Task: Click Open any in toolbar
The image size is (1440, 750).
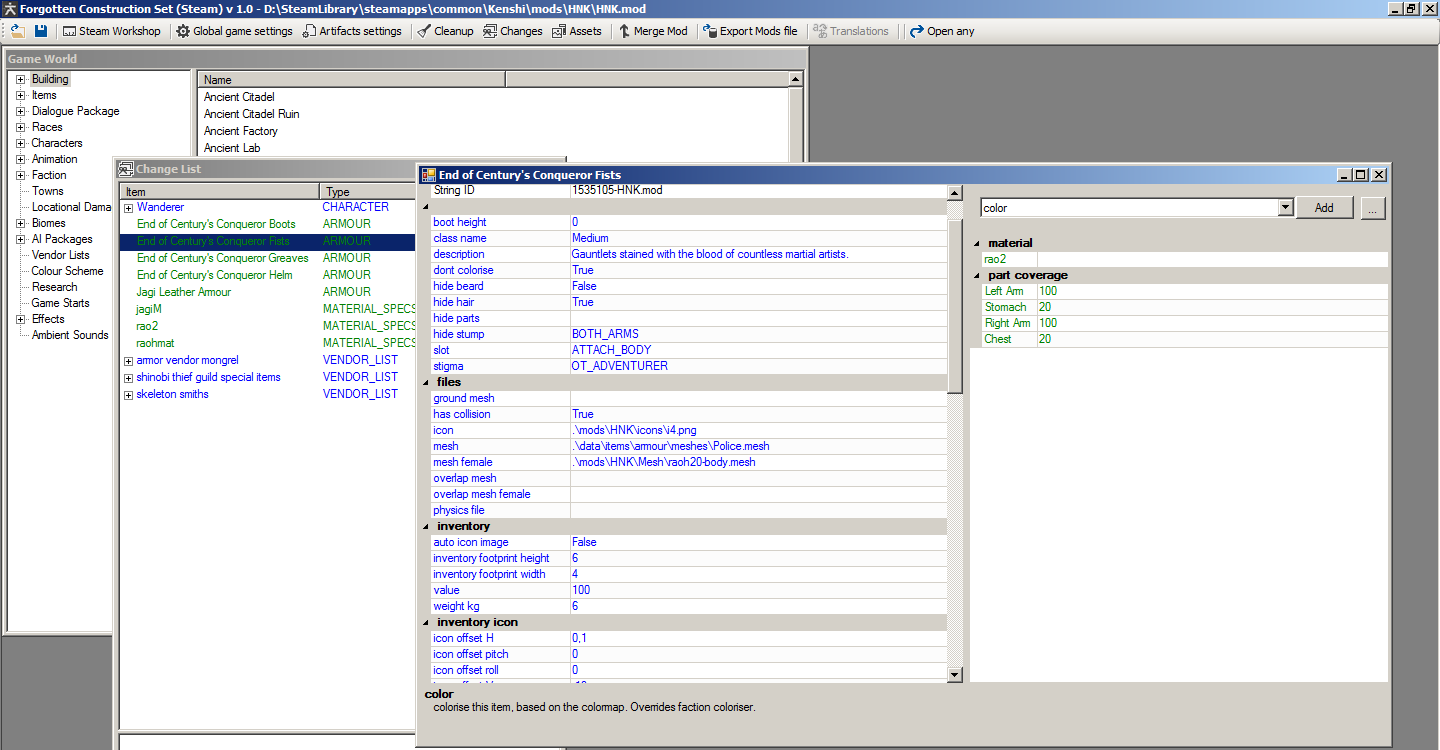Action: point(942,31)
